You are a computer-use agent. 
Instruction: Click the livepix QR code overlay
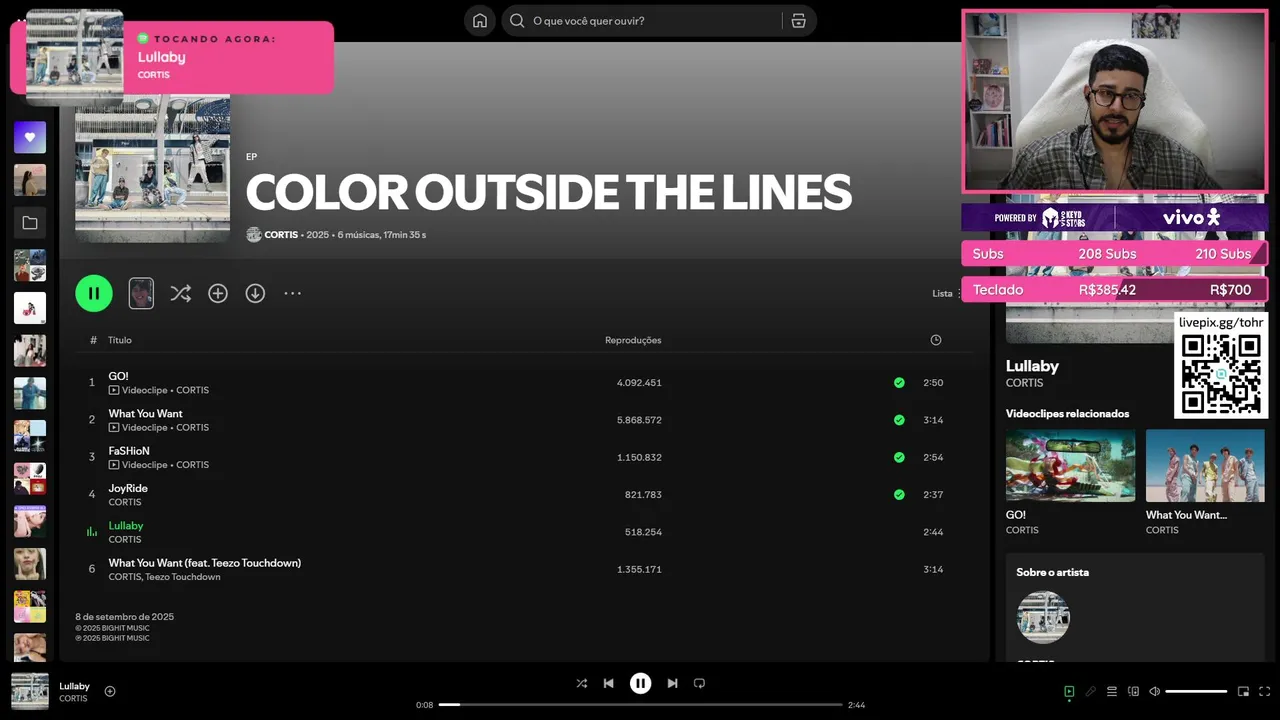1221,374
